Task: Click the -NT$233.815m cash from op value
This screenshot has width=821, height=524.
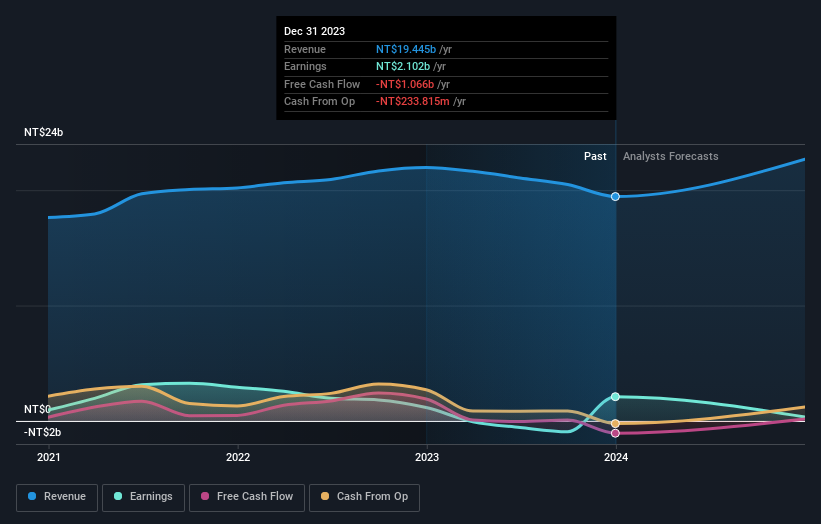Action: 413,102
